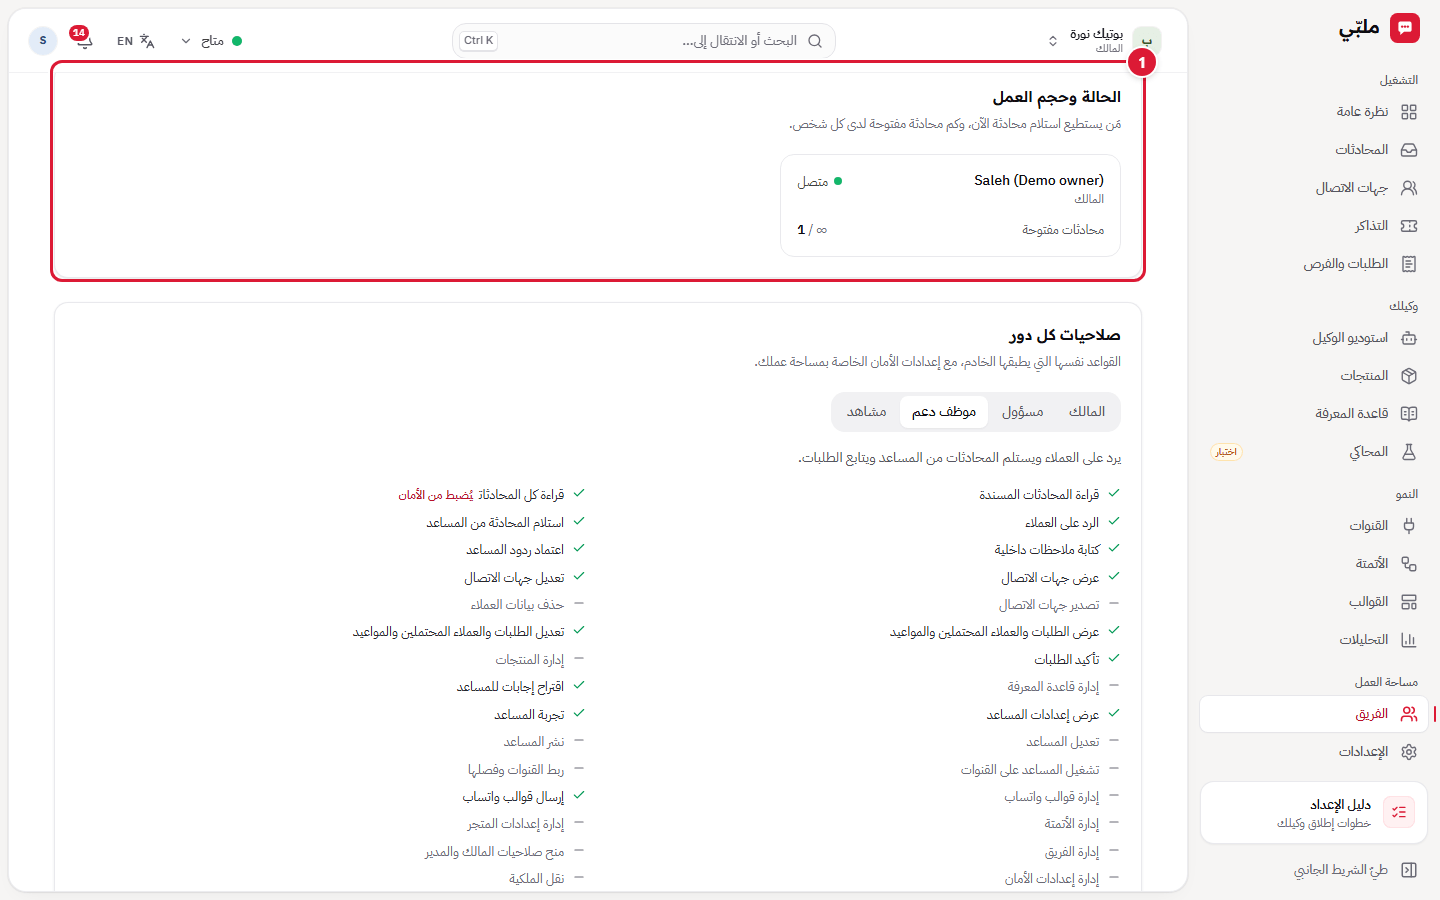Click the متصل online status label
The height and width of the screenshot is (900, 1440).
[x=820, y=182]
